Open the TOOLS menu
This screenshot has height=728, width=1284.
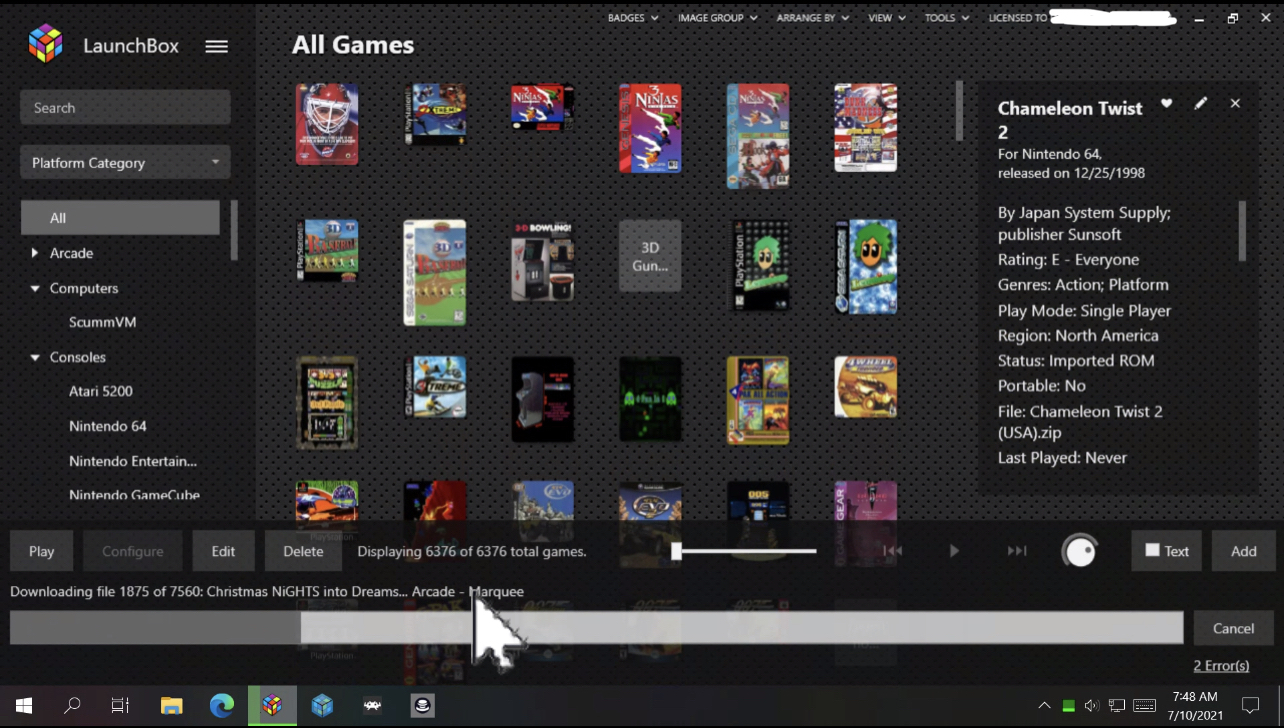pyautogui.click(x=946, y=18)
